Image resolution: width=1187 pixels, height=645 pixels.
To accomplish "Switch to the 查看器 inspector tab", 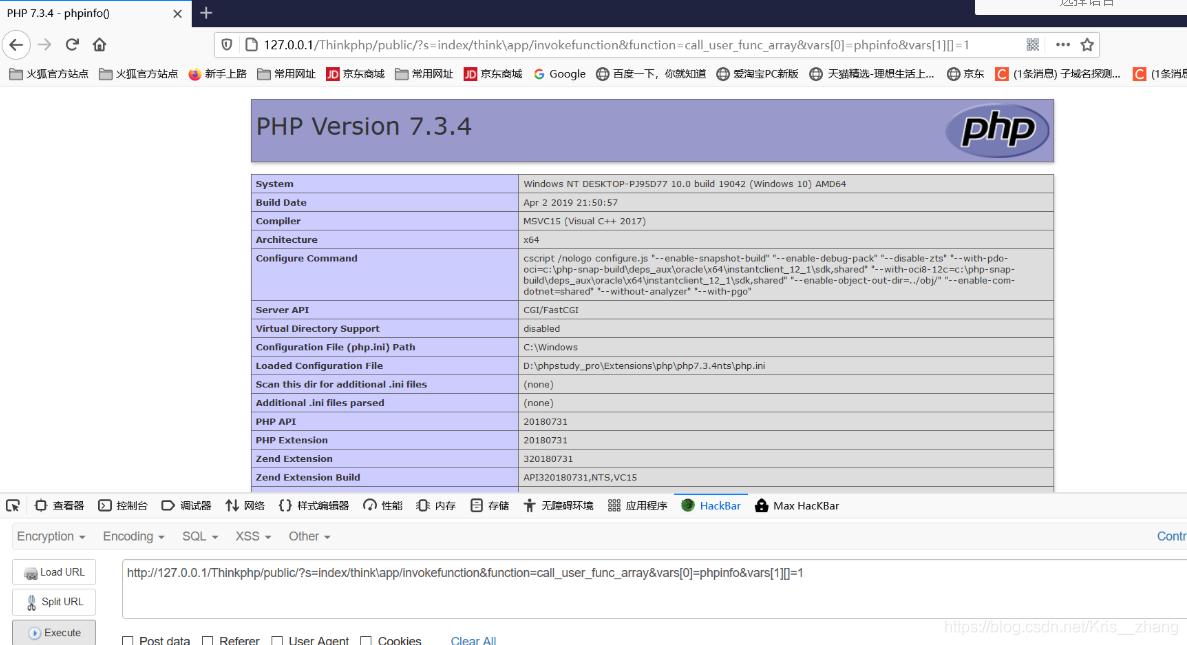I will (59, 506).
